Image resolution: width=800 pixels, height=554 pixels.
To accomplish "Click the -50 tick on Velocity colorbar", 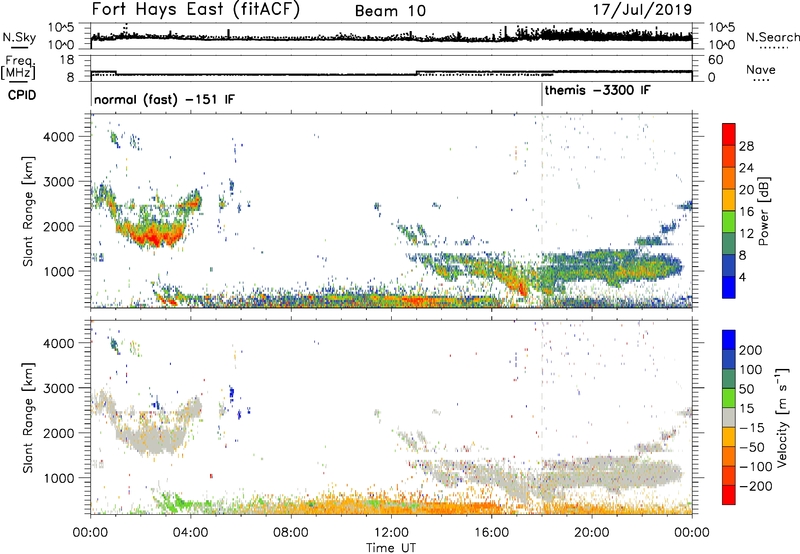I will click(752, 447).
